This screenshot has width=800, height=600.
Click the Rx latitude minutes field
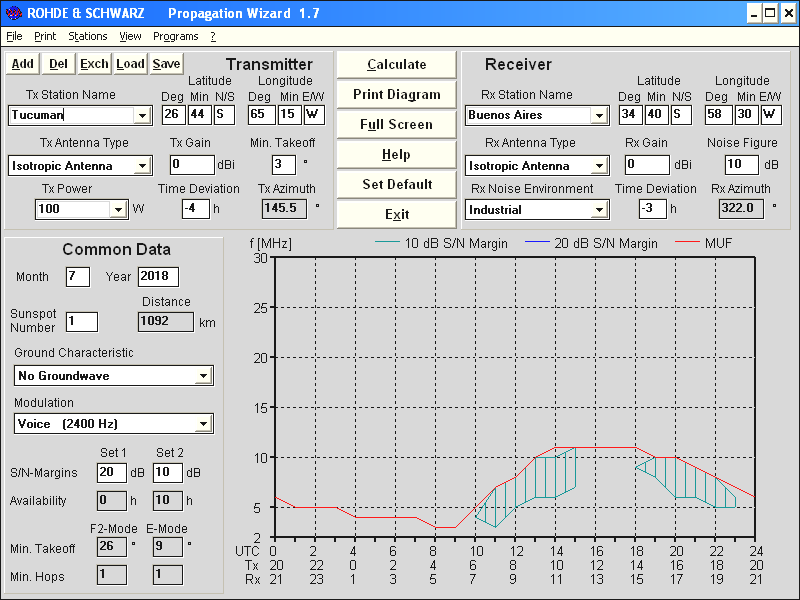coord(656,115)
